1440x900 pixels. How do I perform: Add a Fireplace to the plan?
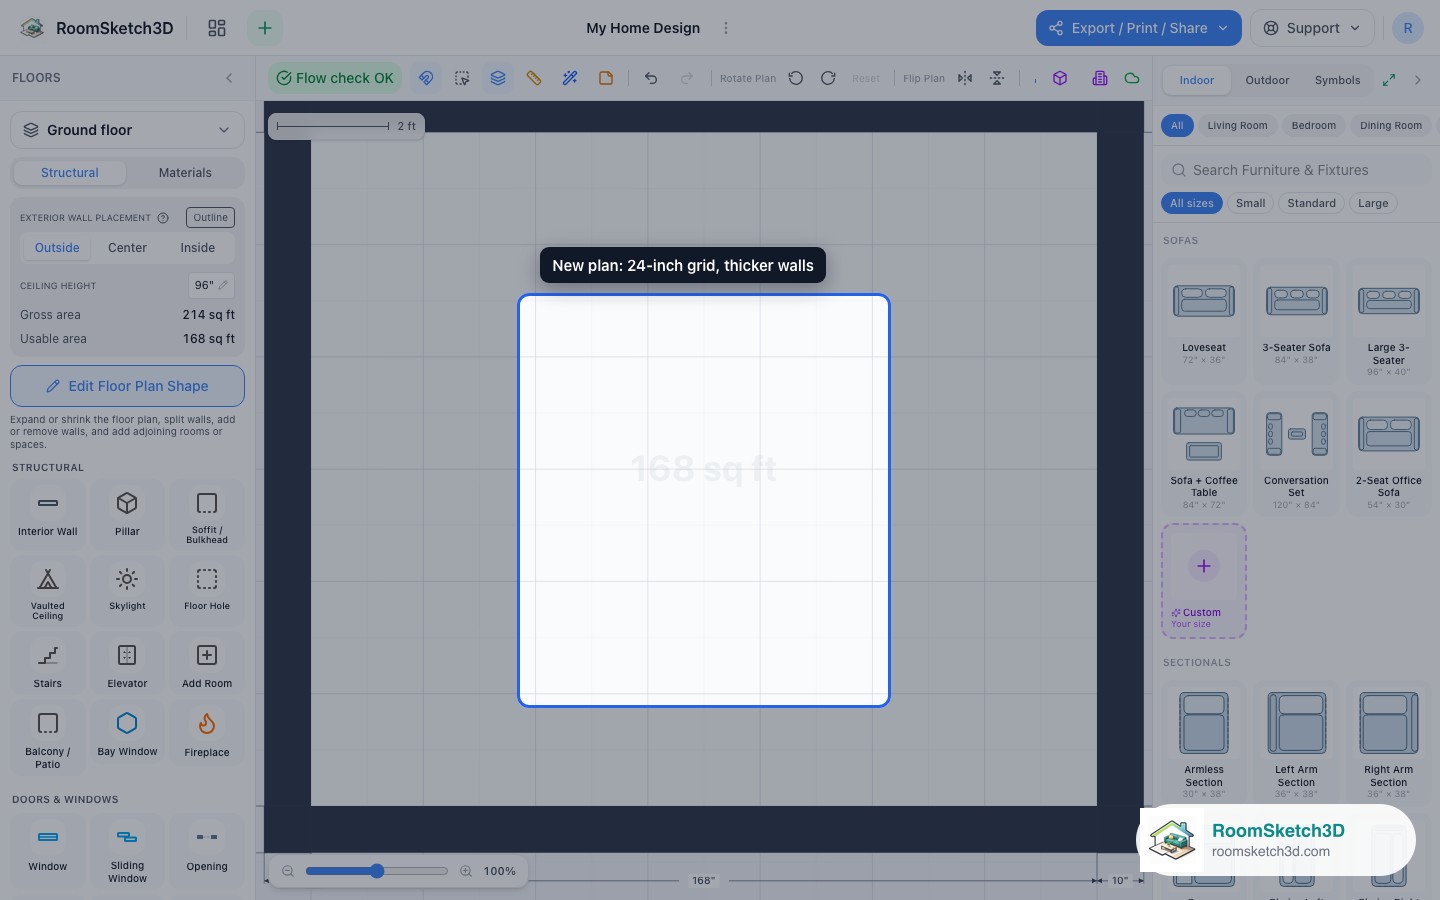click(x=207, y=735)
